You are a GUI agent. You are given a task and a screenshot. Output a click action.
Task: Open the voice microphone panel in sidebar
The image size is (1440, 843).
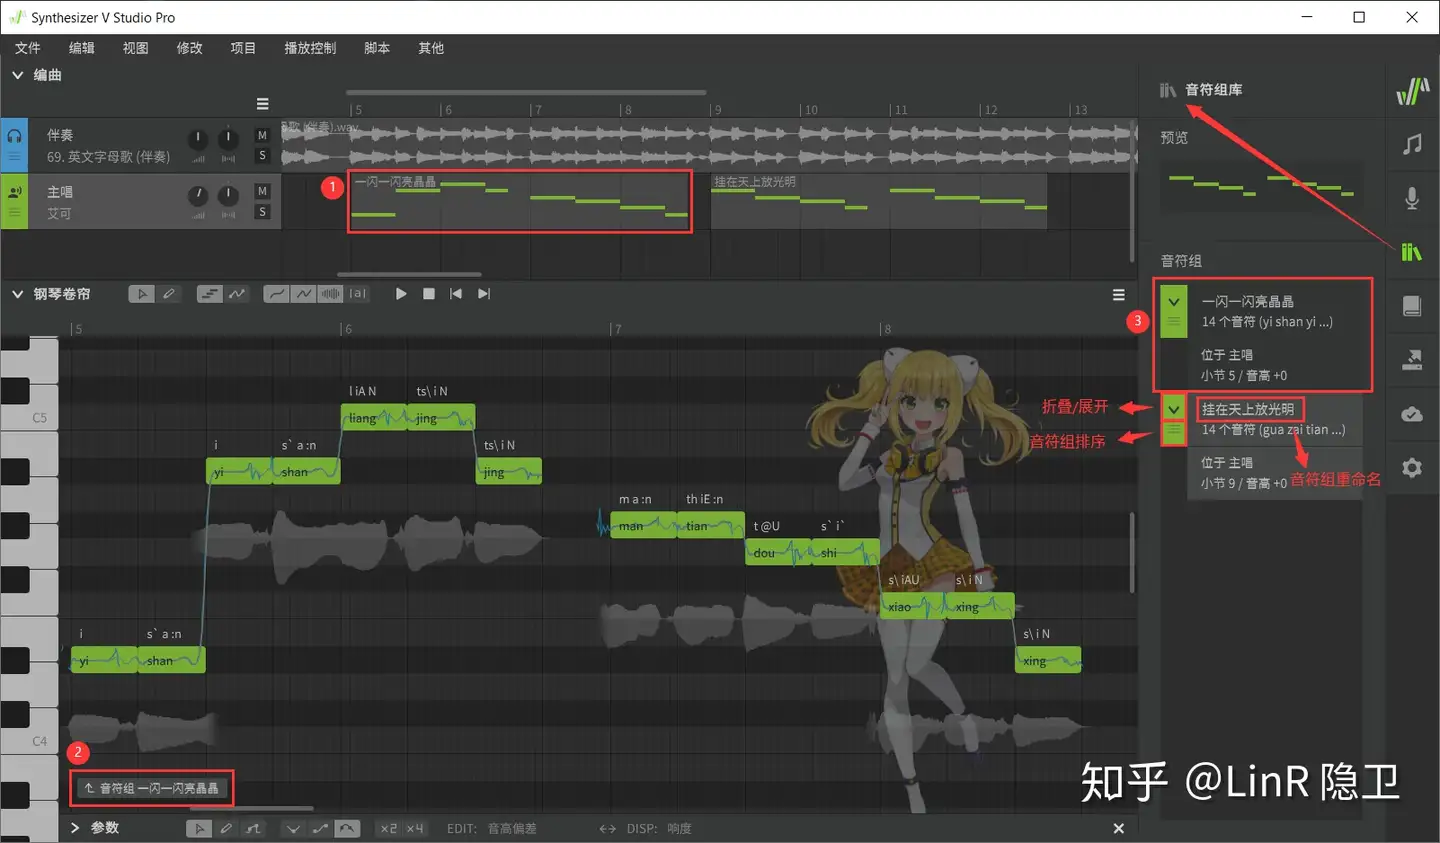click(1412, 198)
